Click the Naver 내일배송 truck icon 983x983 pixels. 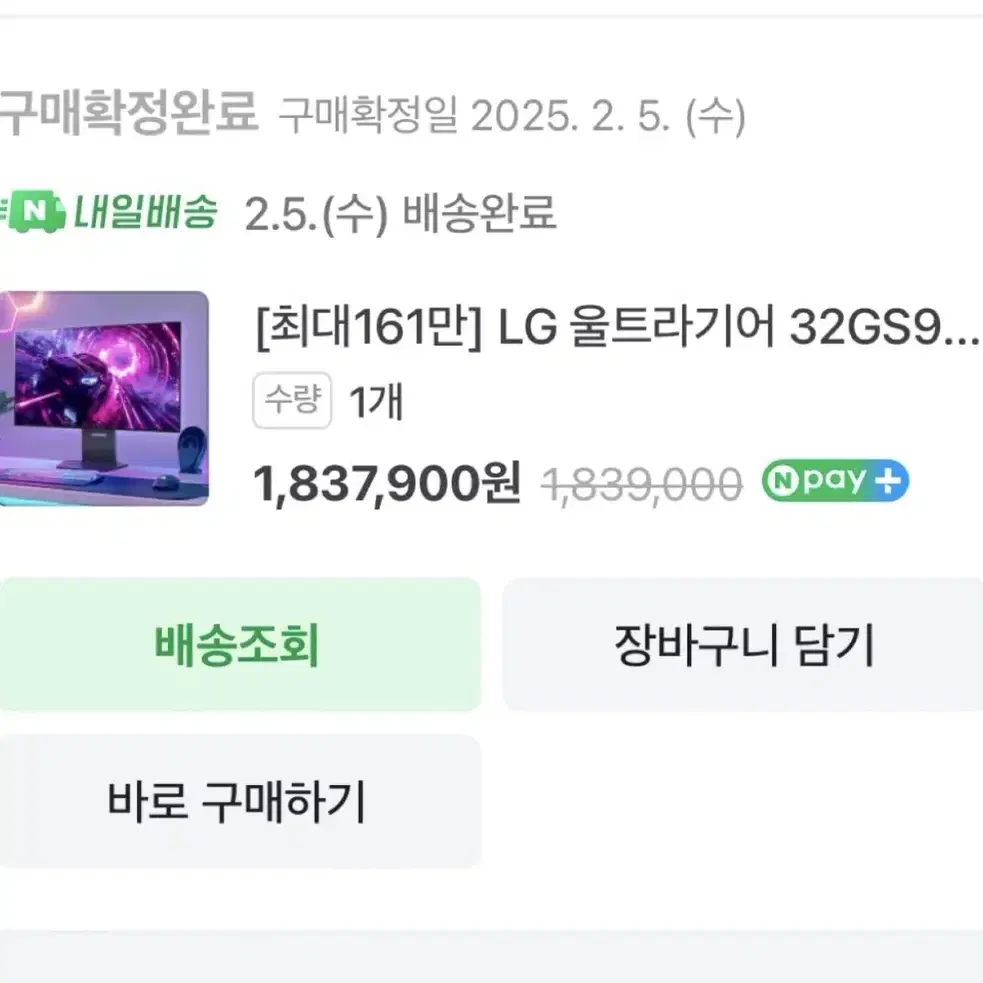(x=32, y=212)
